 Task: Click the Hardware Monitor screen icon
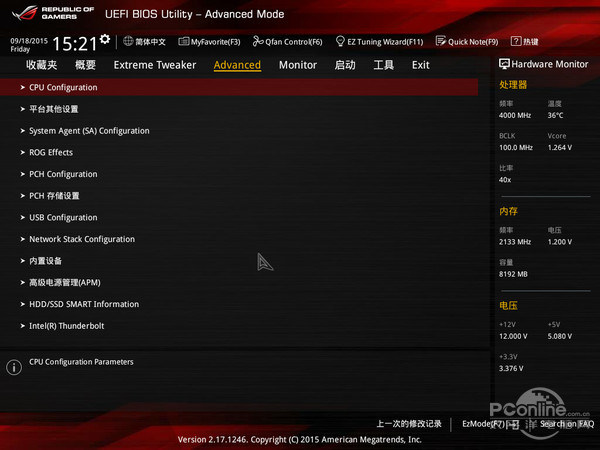504,64
